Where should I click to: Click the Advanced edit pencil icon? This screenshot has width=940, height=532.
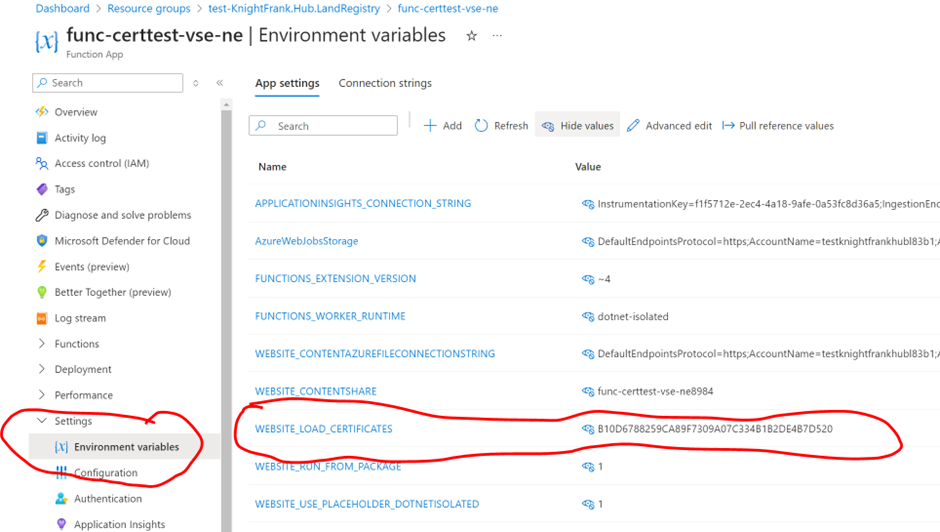[x=633, y=126]
